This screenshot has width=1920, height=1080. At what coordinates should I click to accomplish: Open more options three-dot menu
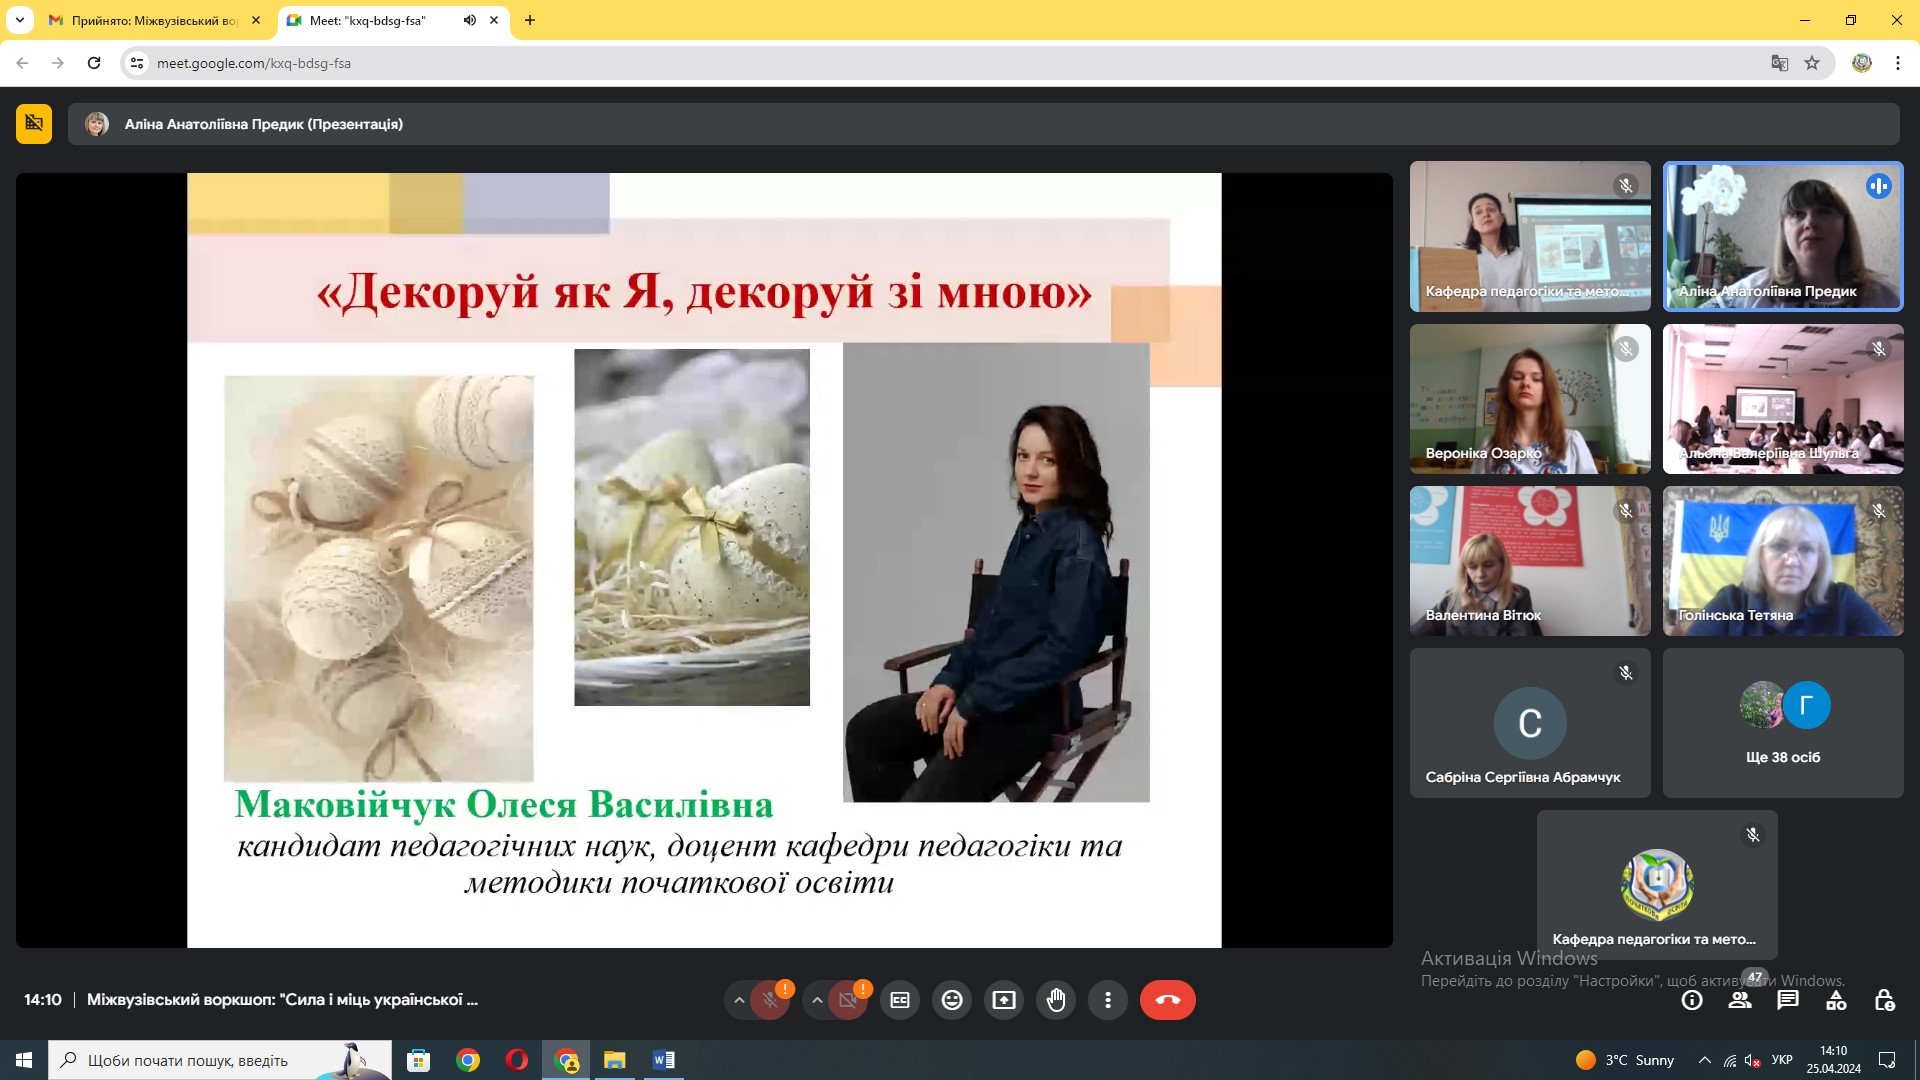(1108, 1000)
